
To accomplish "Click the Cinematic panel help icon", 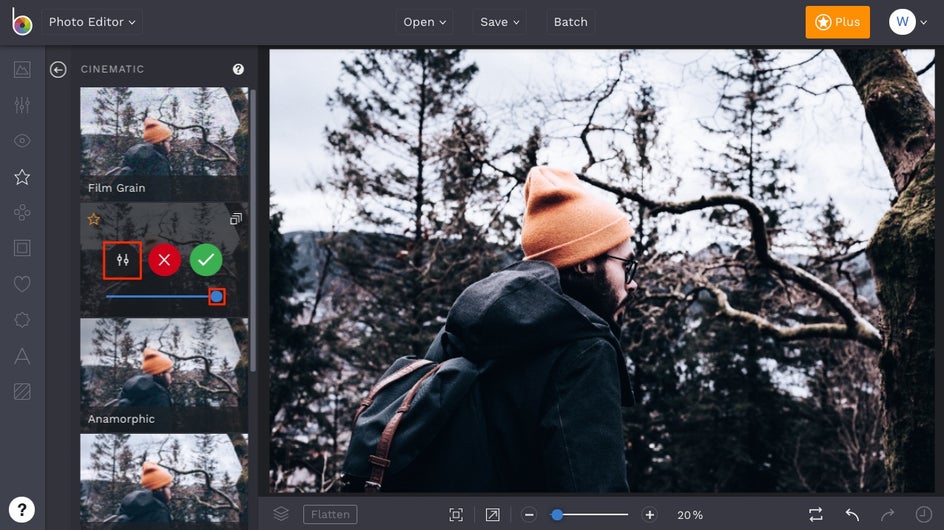I will [x=238, y=69].
